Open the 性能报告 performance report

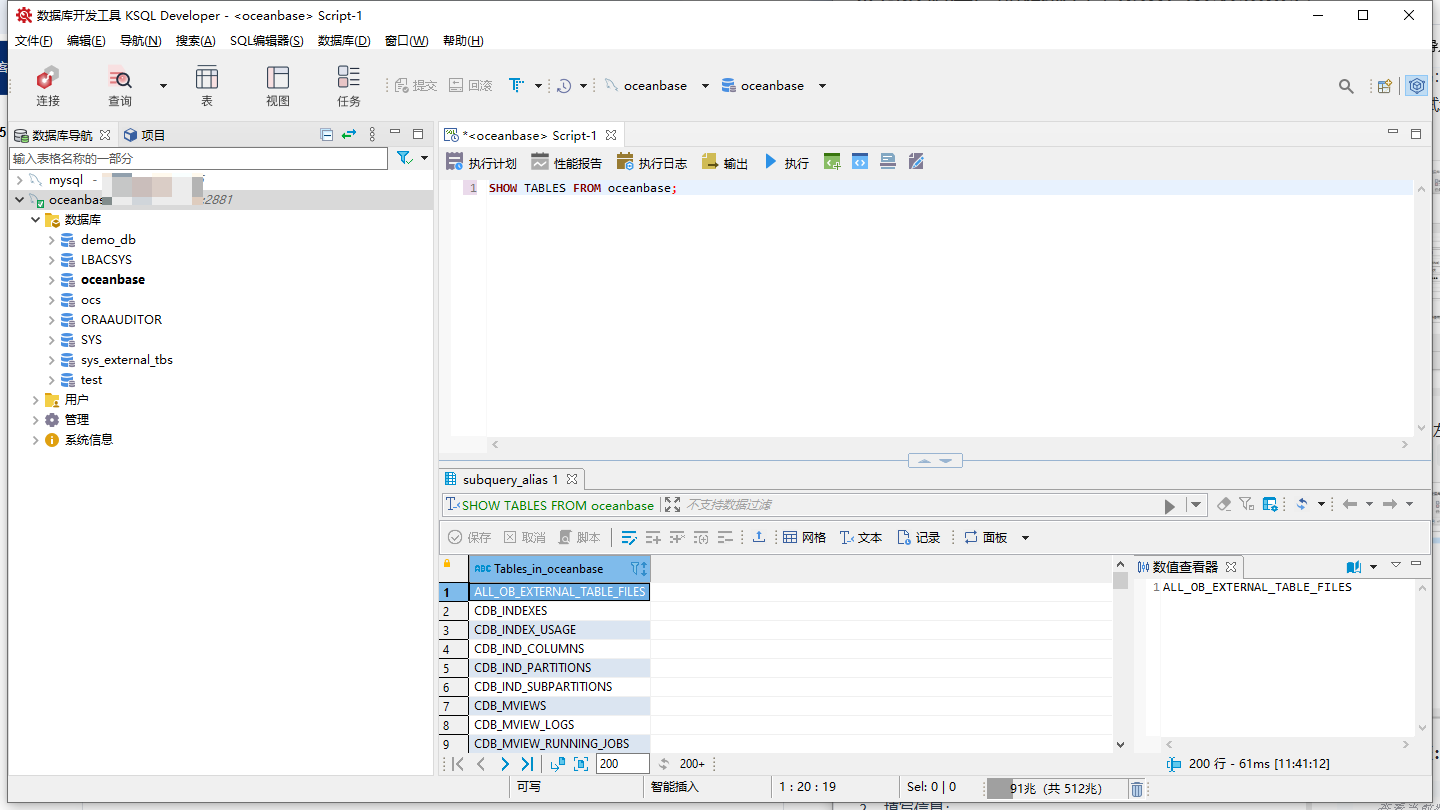coord(567,162)
